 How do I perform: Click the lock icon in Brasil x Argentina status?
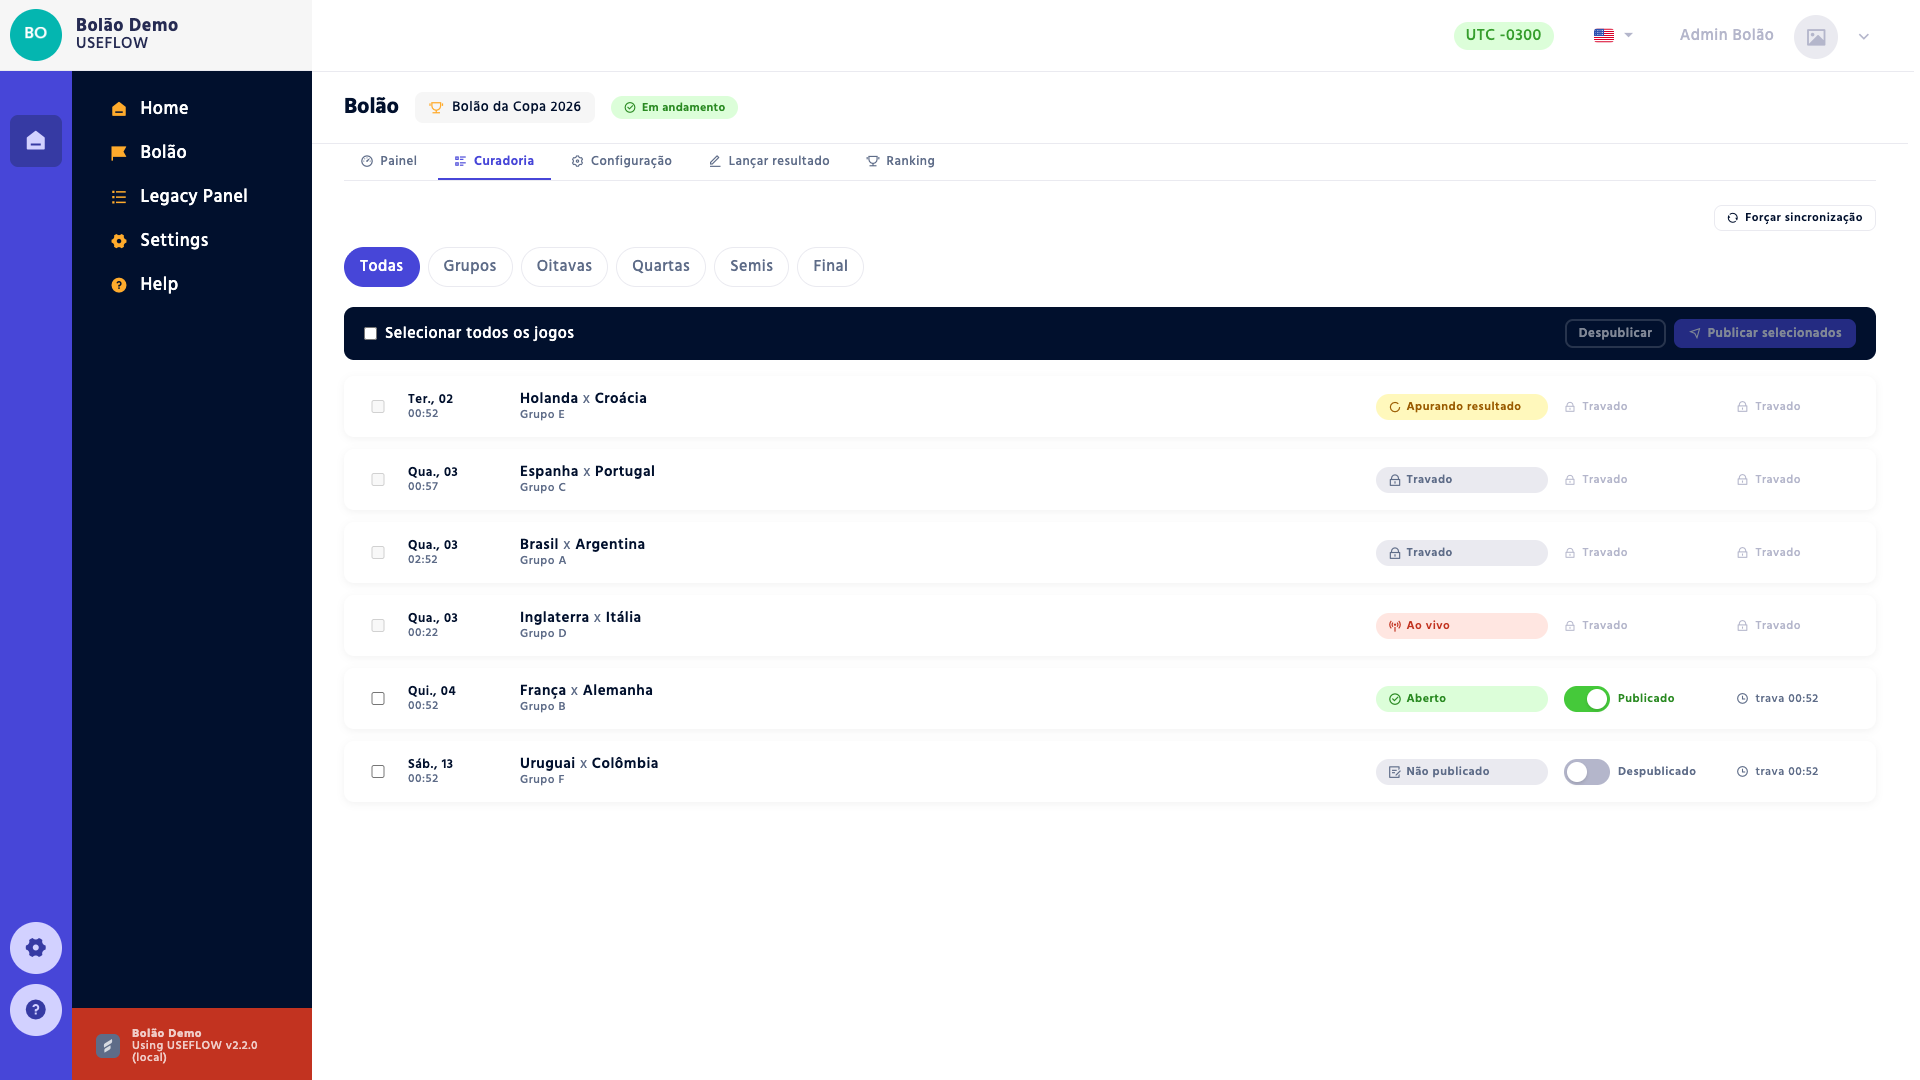1394,553
